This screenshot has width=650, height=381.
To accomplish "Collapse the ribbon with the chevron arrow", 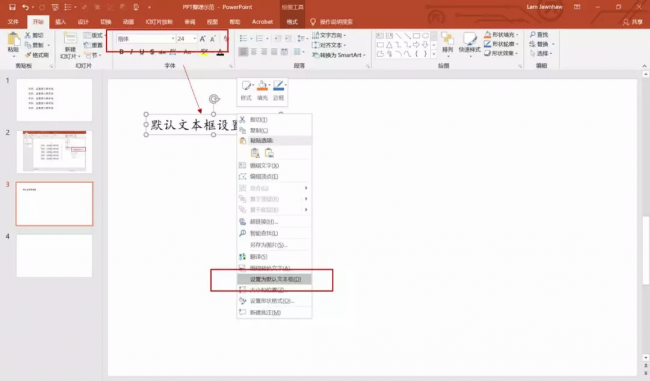I will click(x=644, y=66).
